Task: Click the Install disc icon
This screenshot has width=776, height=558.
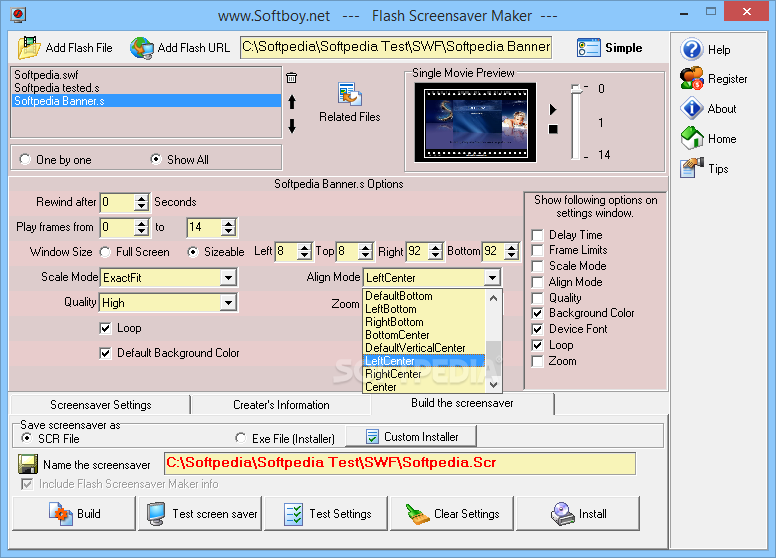Action: (562, 514)
